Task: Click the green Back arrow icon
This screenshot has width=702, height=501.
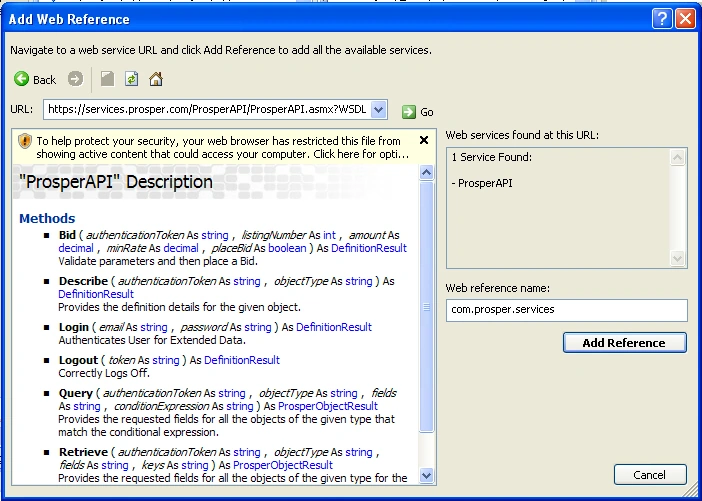Action: click(x=21, y=79)
